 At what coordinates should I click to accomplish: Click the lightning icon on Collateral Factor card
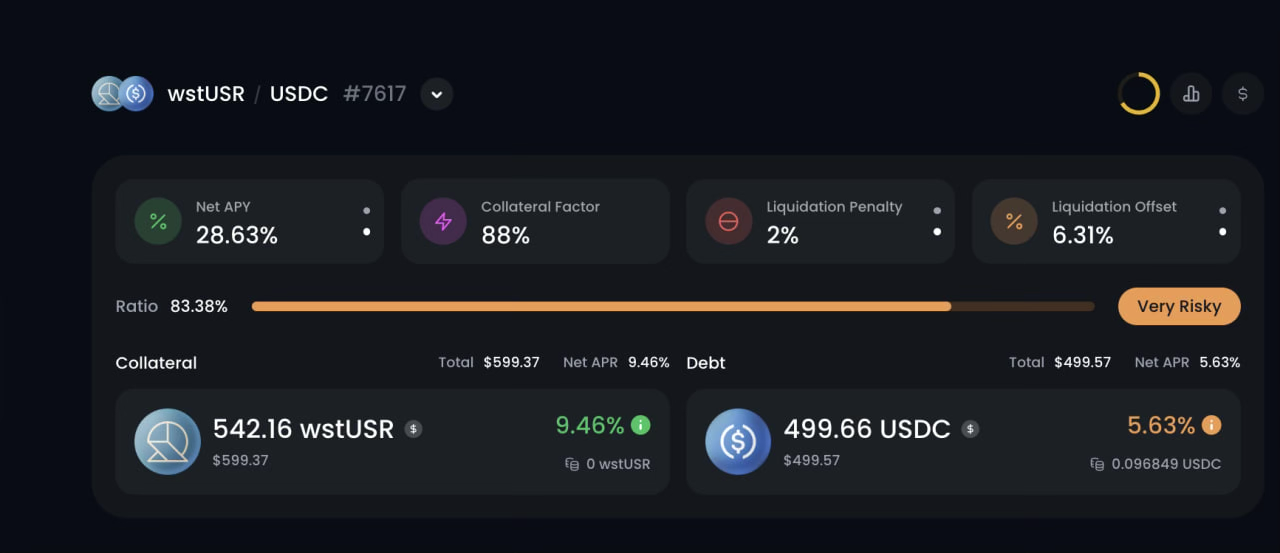[x=443, y=221]
